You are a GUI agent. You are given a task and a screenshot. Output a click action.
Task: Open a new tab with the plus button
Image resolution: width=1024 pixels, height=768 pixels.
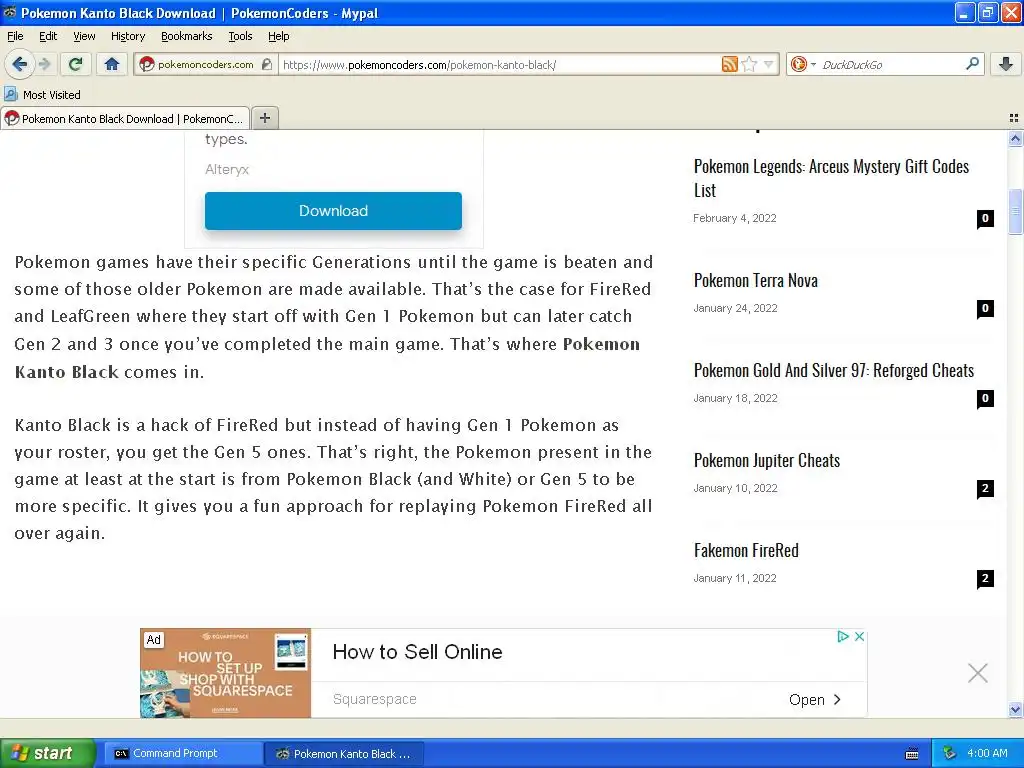point(264,118)
